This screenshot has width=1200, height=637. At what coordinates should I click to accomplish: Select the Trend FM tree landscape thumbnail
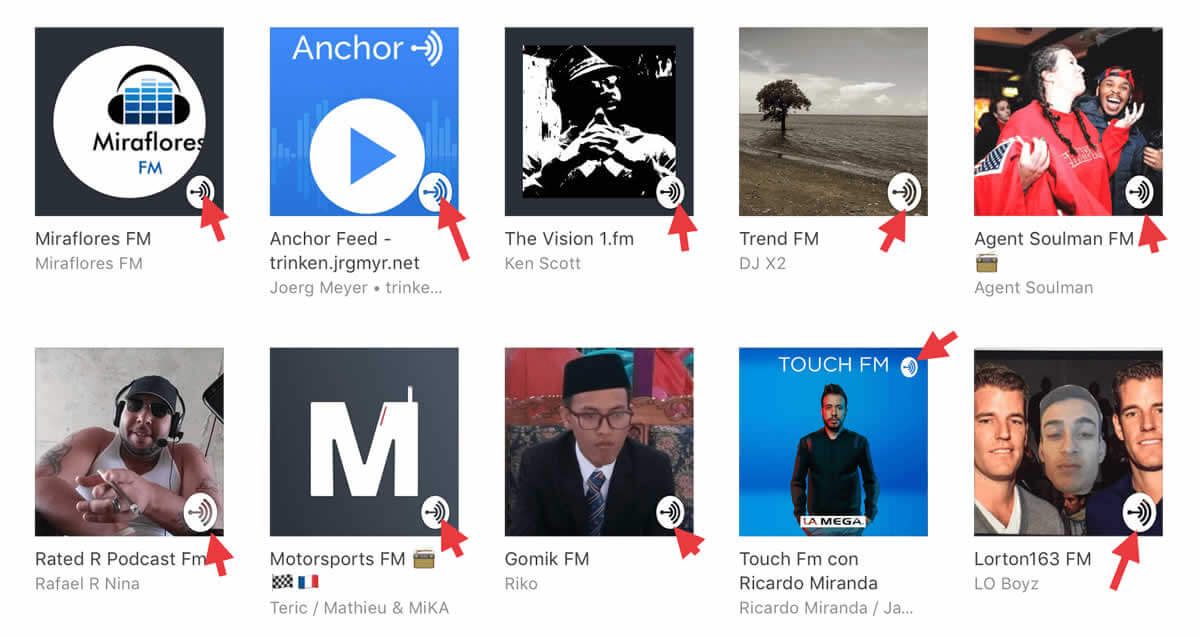click(833, 121)
